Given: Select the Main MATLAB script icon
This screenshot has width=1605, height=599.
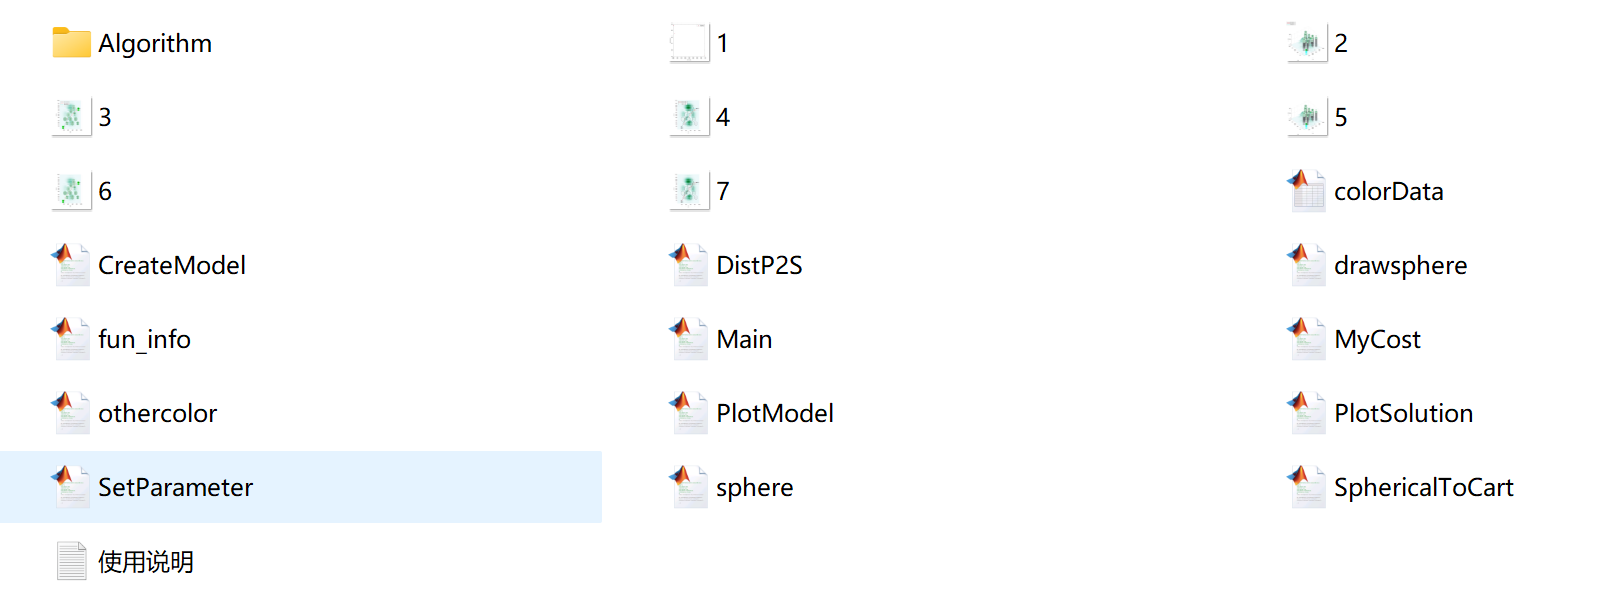Looking at the screenshot, I should click(689, 339).
